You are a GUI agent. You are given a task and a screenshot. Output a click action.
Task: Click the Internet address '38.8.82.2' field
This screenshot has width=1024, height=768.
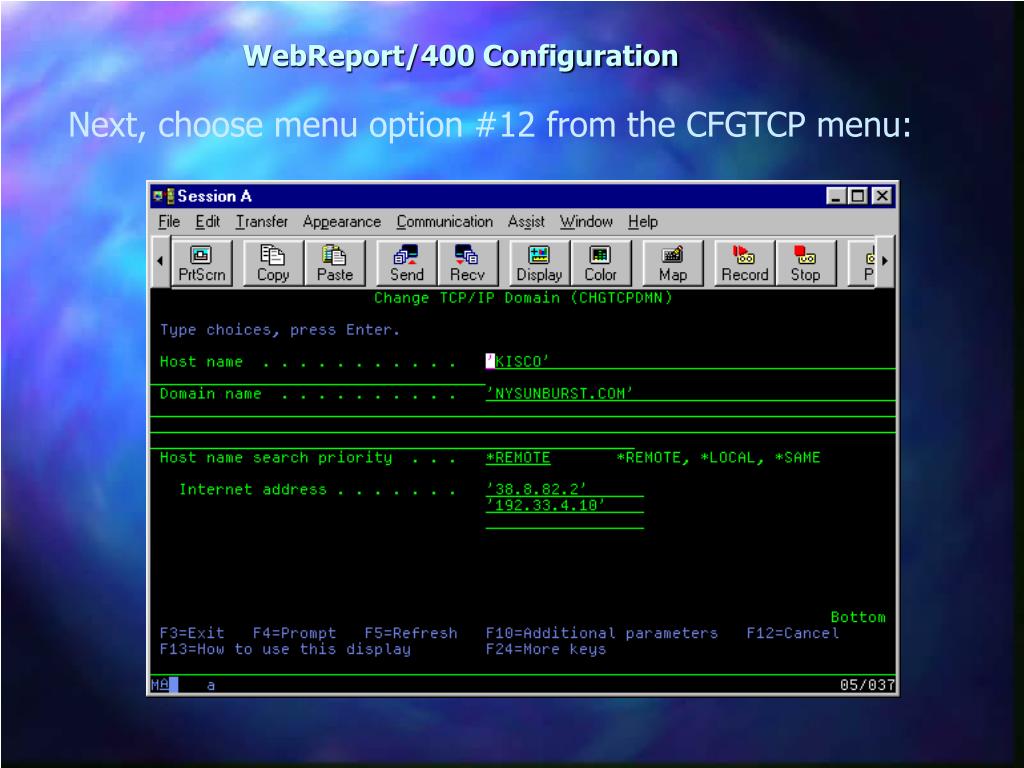(x=564, y=489)
